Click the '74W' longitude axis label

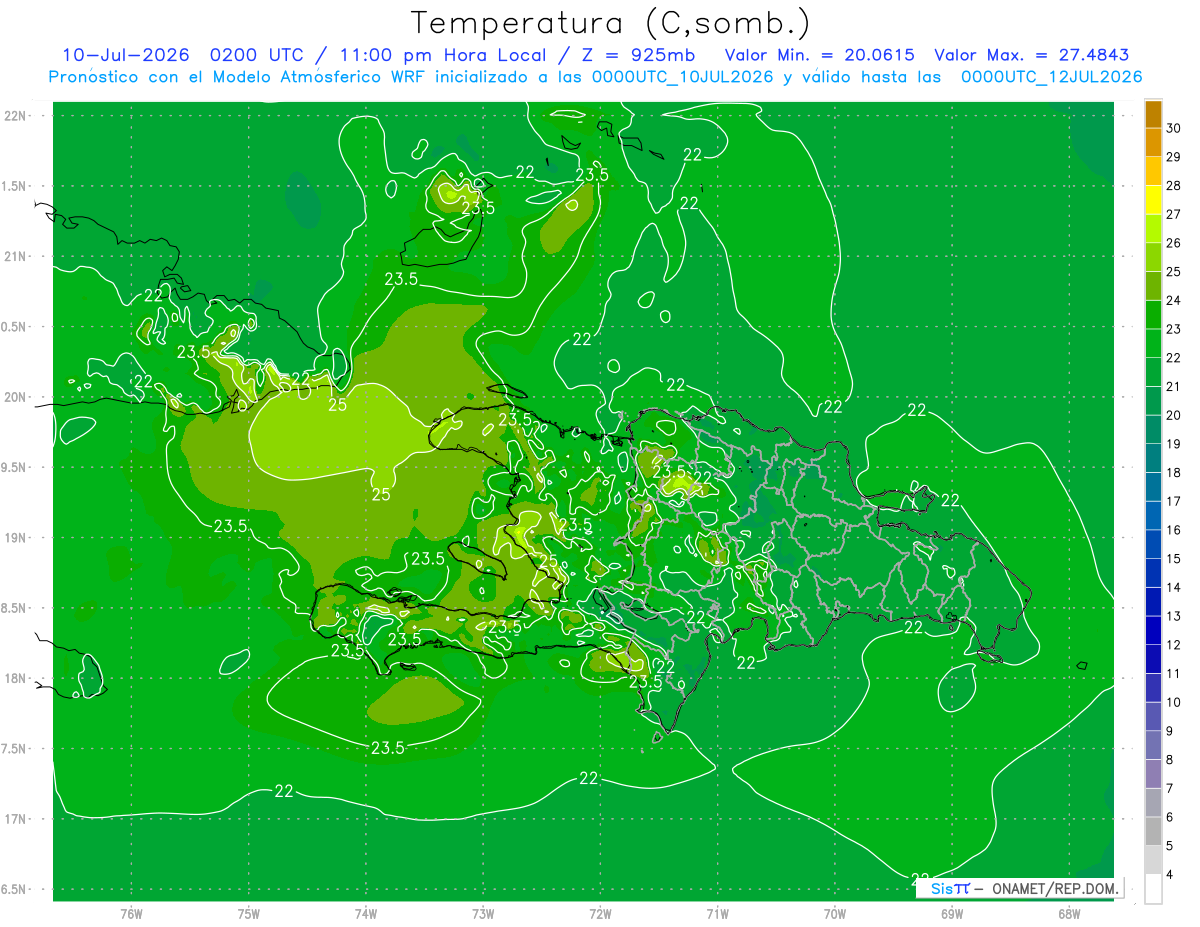coord(366,914)
